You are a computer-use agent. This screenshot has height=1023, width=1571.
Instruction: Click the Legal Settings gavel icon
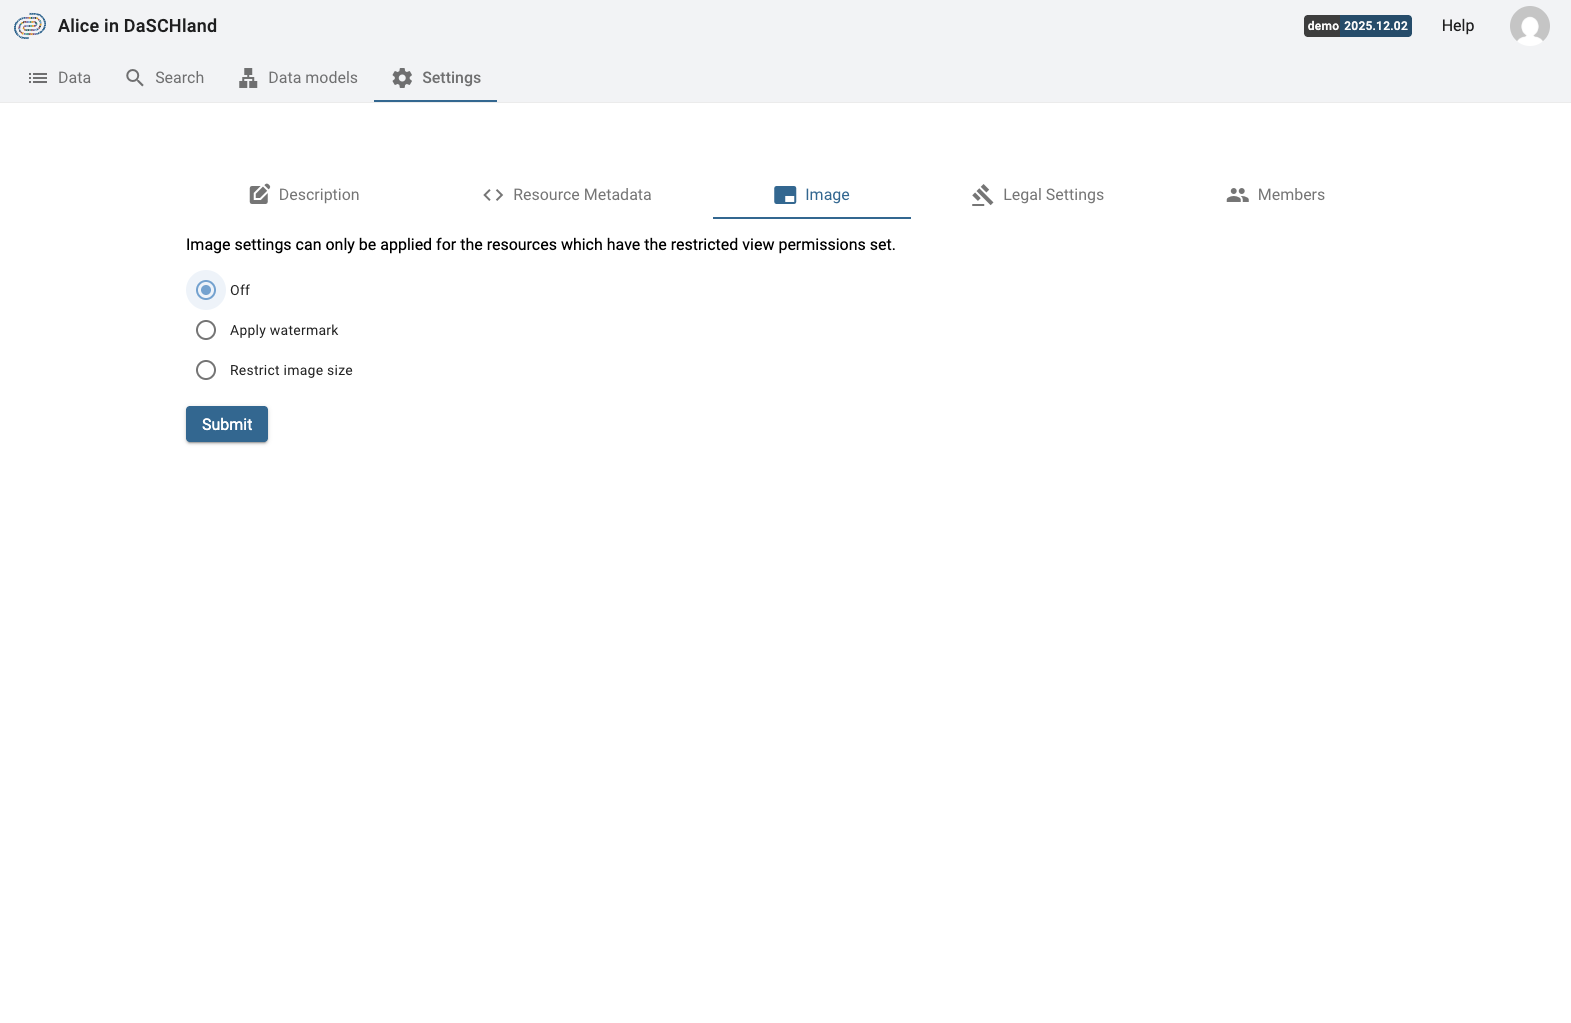pyautogui.click(x=982, y=195)
